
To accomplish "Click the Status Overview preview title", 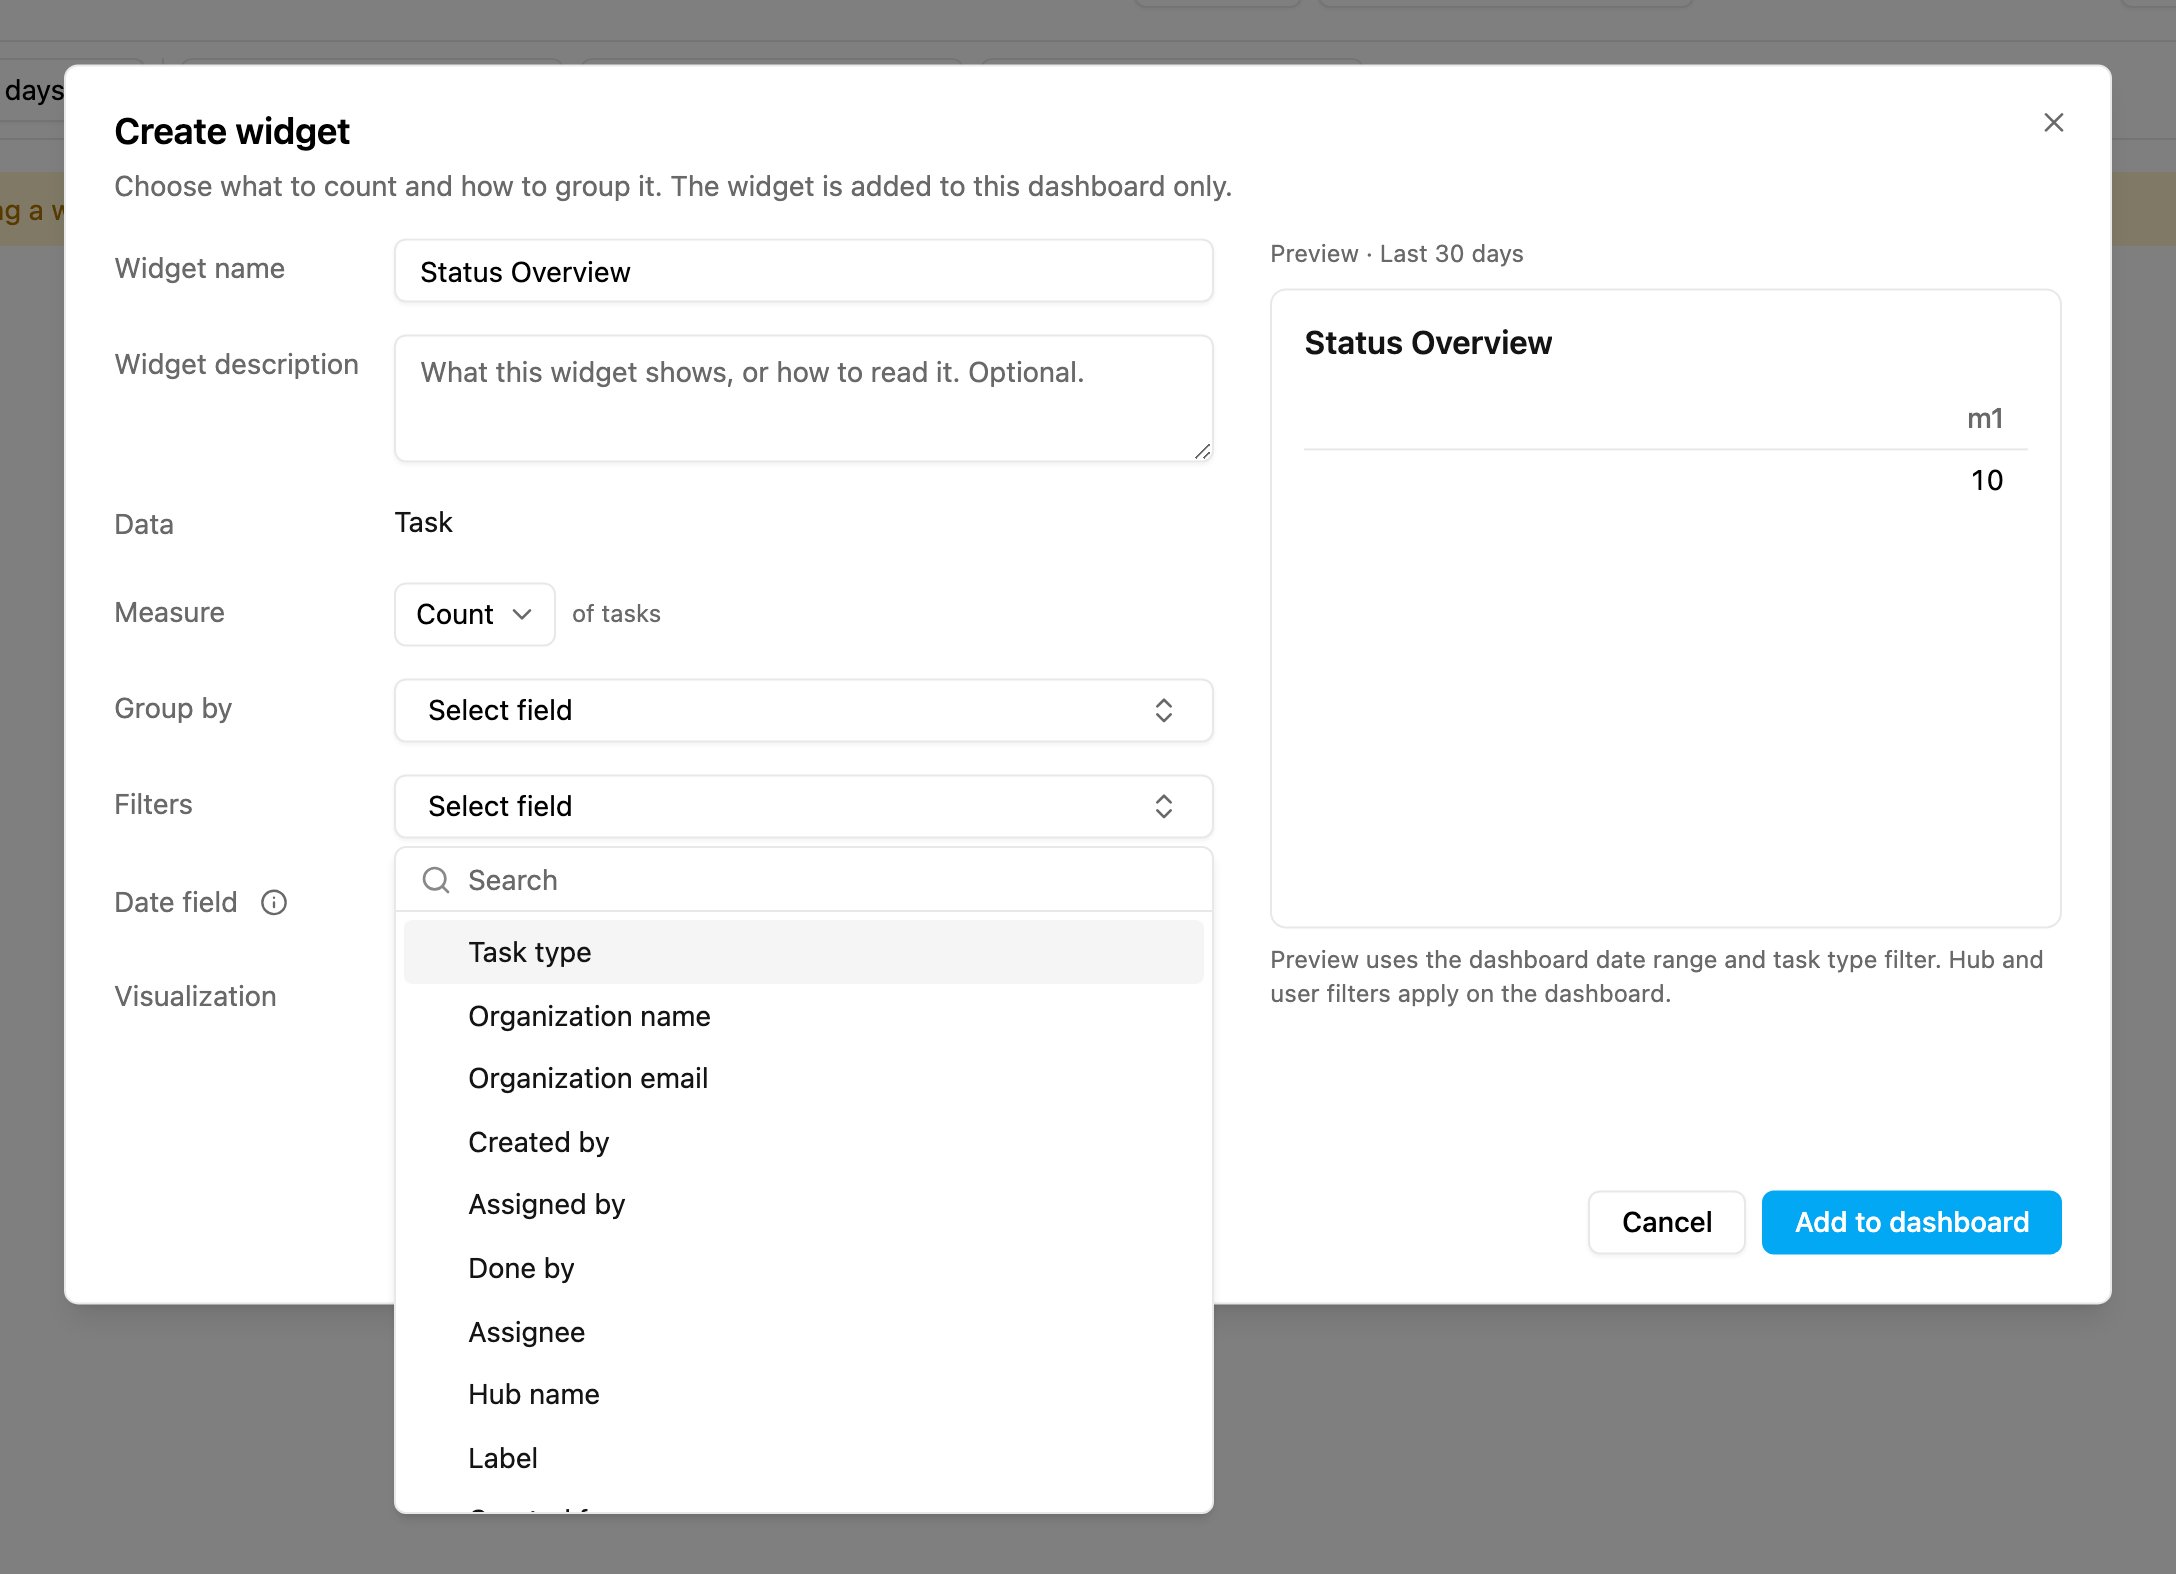I will coord(1428,343).
